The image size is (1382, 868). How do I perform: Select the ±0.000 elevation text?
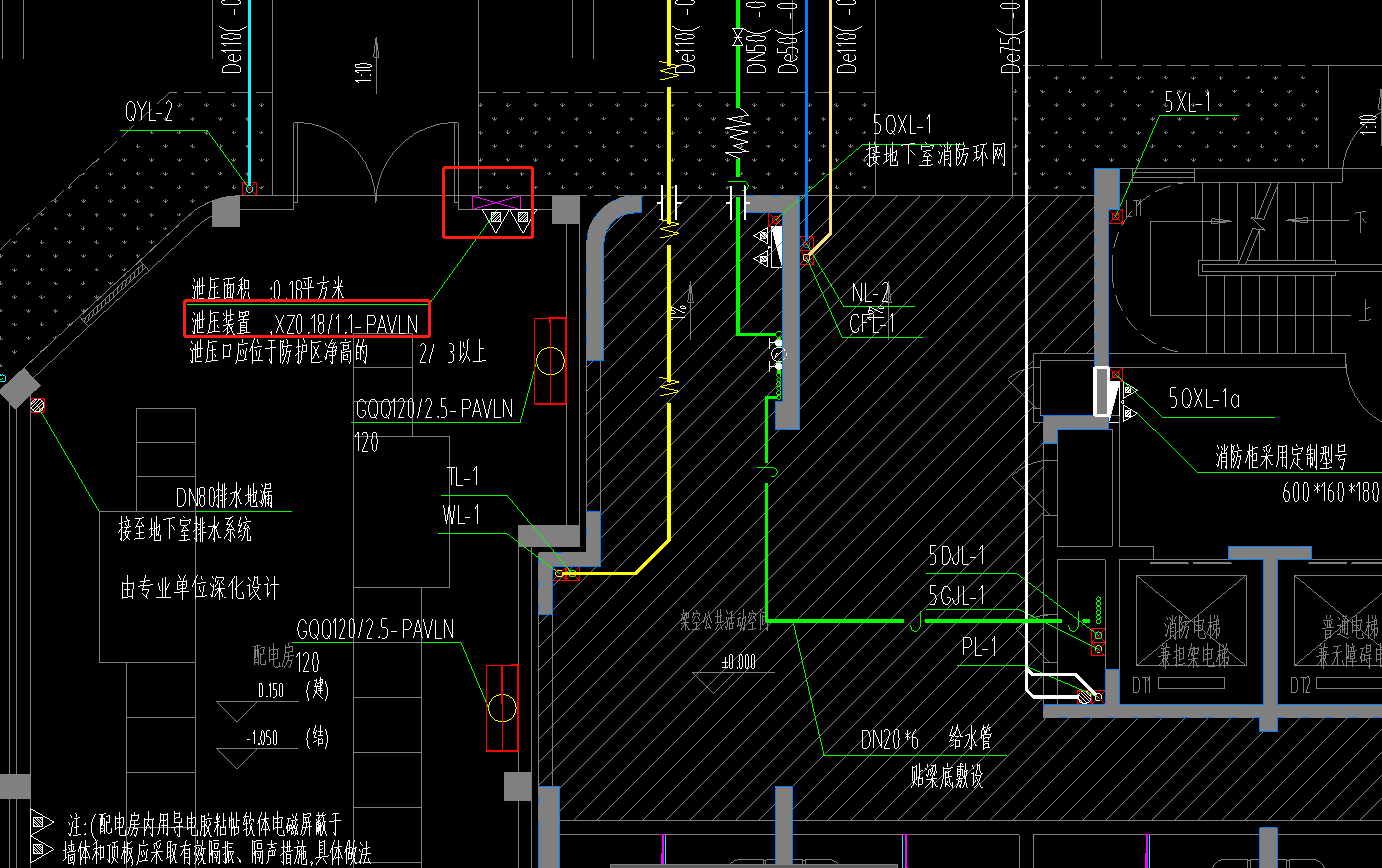pyautogui.click(x=739, y=661)
